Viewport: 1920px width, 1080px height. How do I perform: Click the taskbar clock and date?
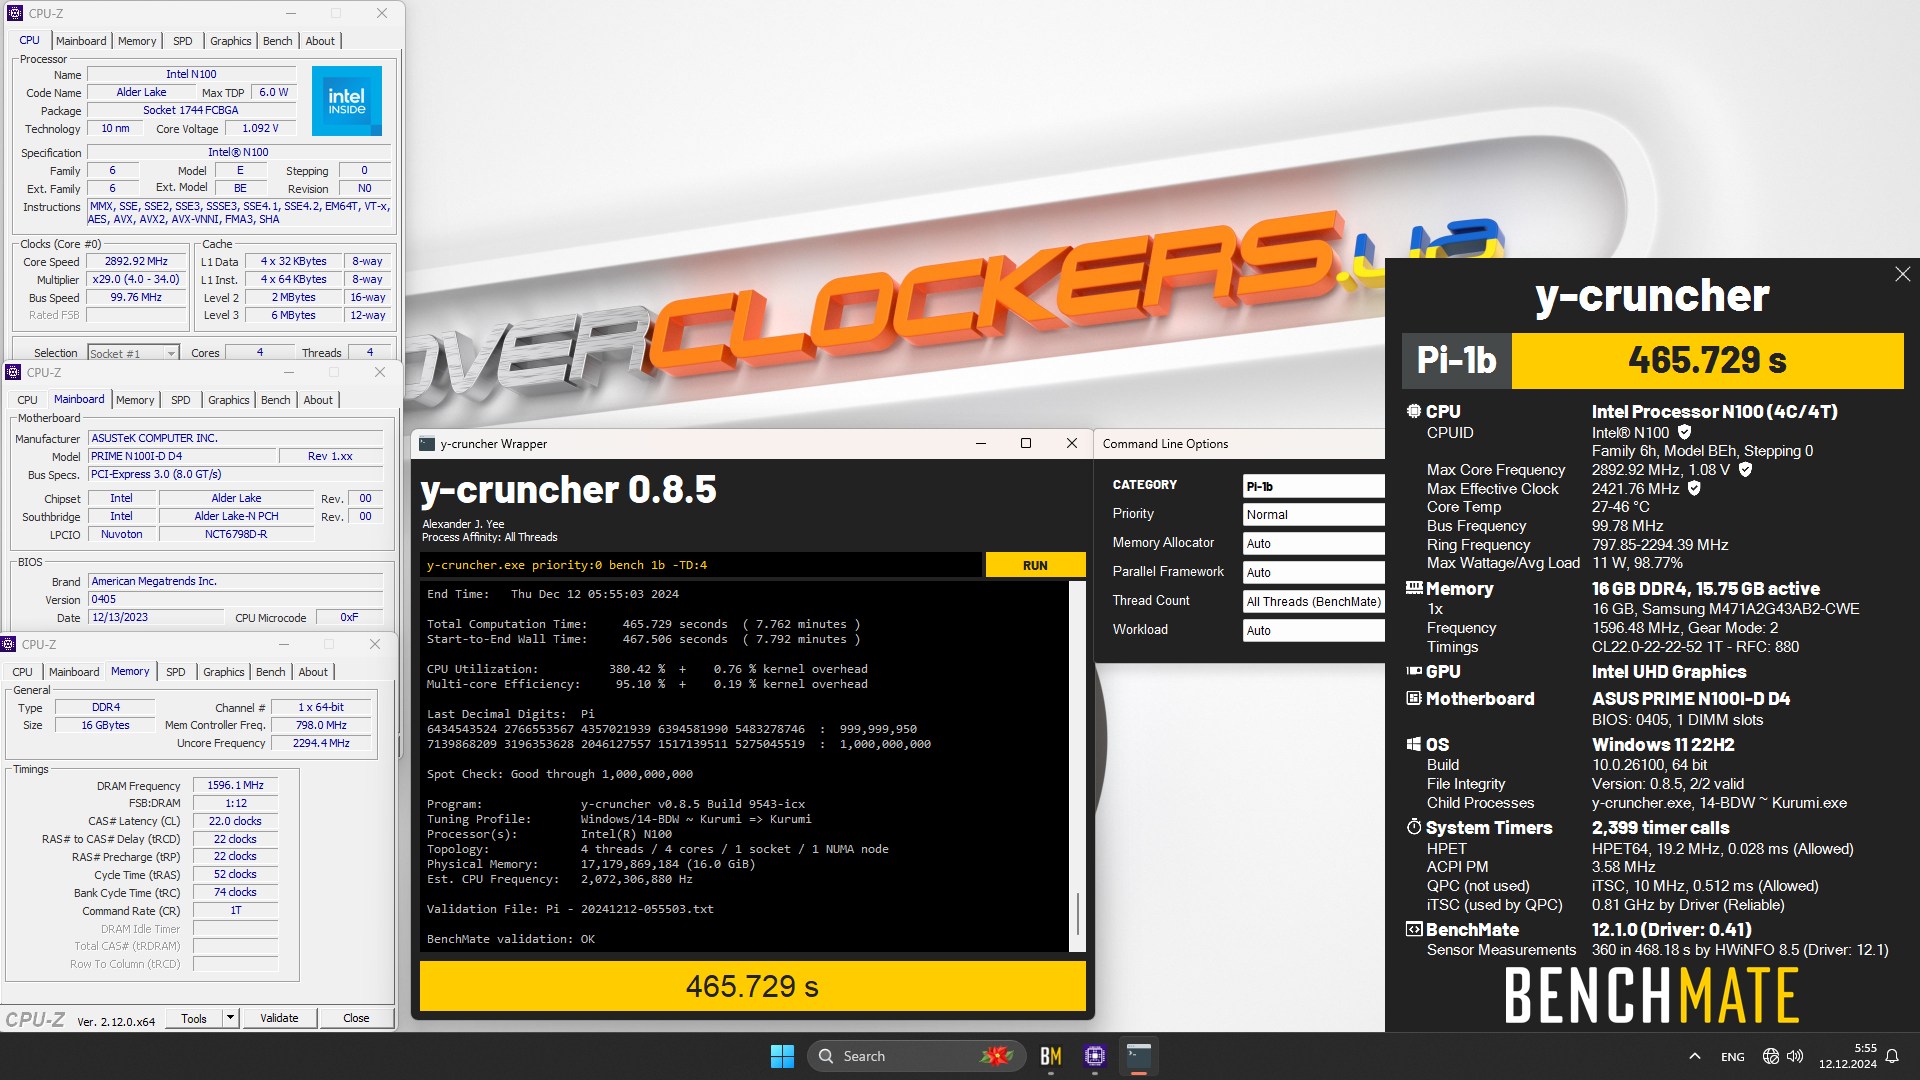tap(1848, 1056)
